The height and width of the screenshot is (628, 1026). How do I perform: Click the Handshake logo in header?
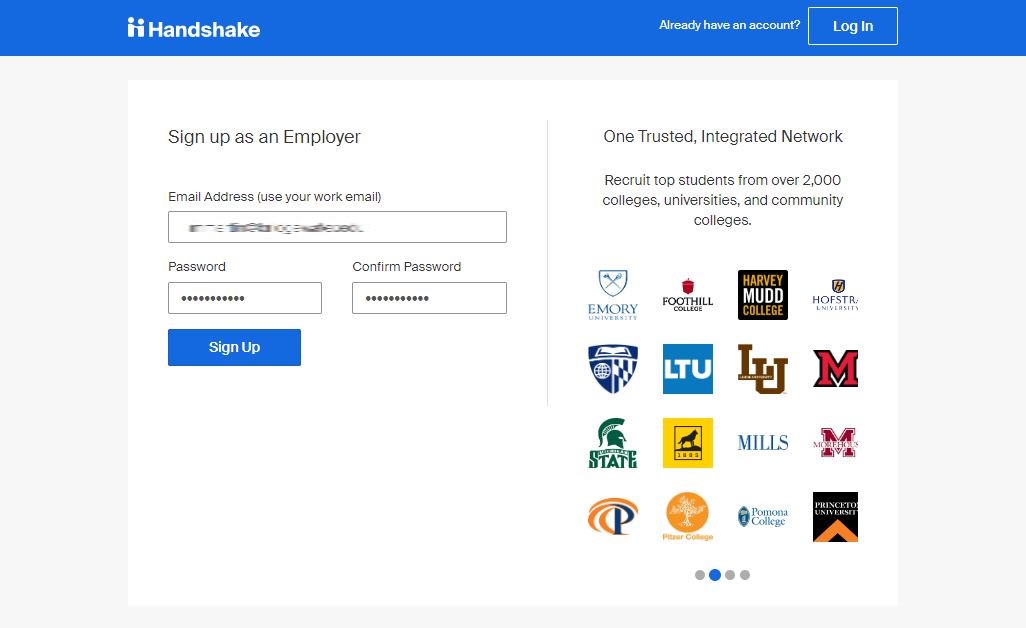194,28
